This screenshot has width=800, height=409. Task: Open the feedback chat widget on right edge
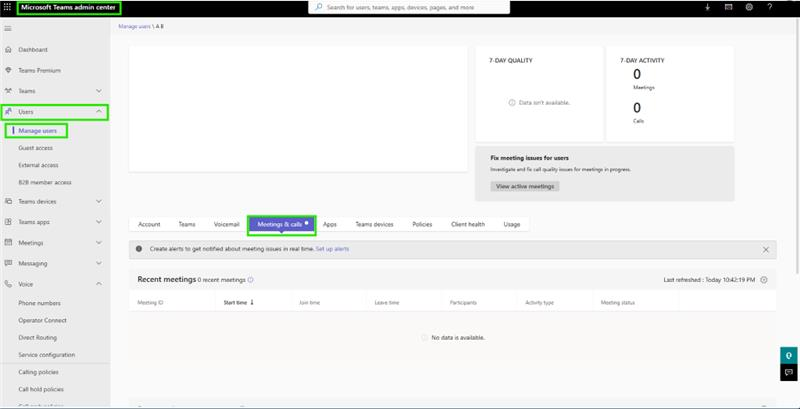click(x=788, y=372)
